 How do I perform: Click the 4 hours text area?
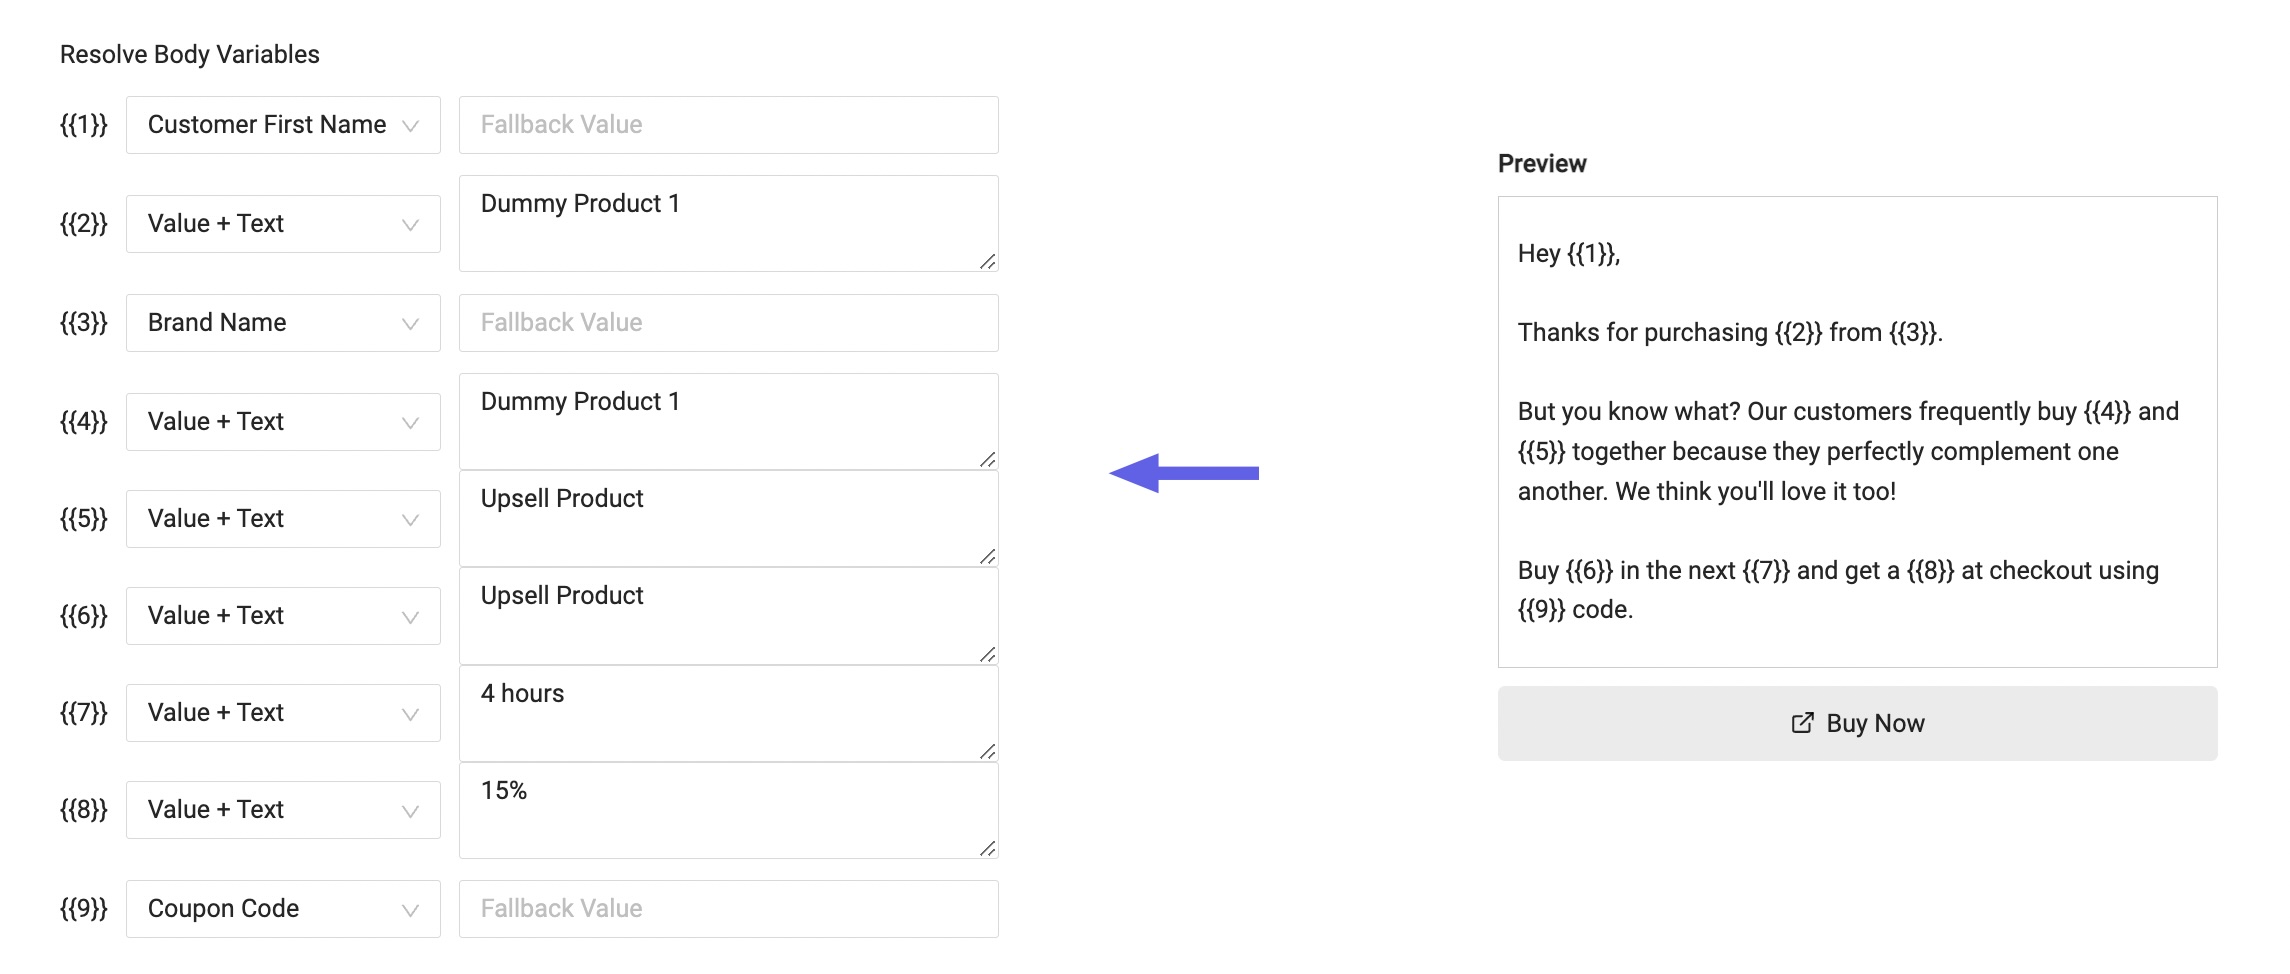coord(728,714)
